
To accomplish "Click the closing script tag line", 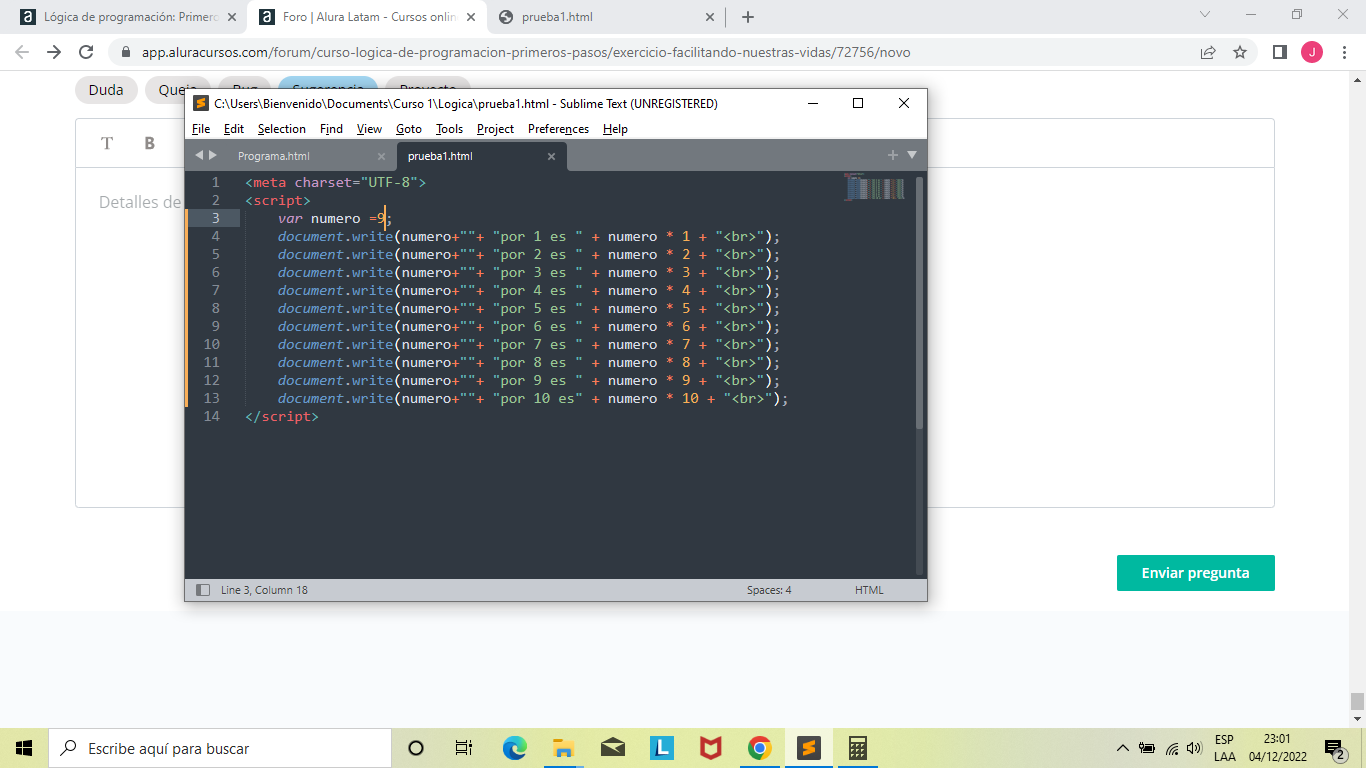I will click(x=281, y=416).
